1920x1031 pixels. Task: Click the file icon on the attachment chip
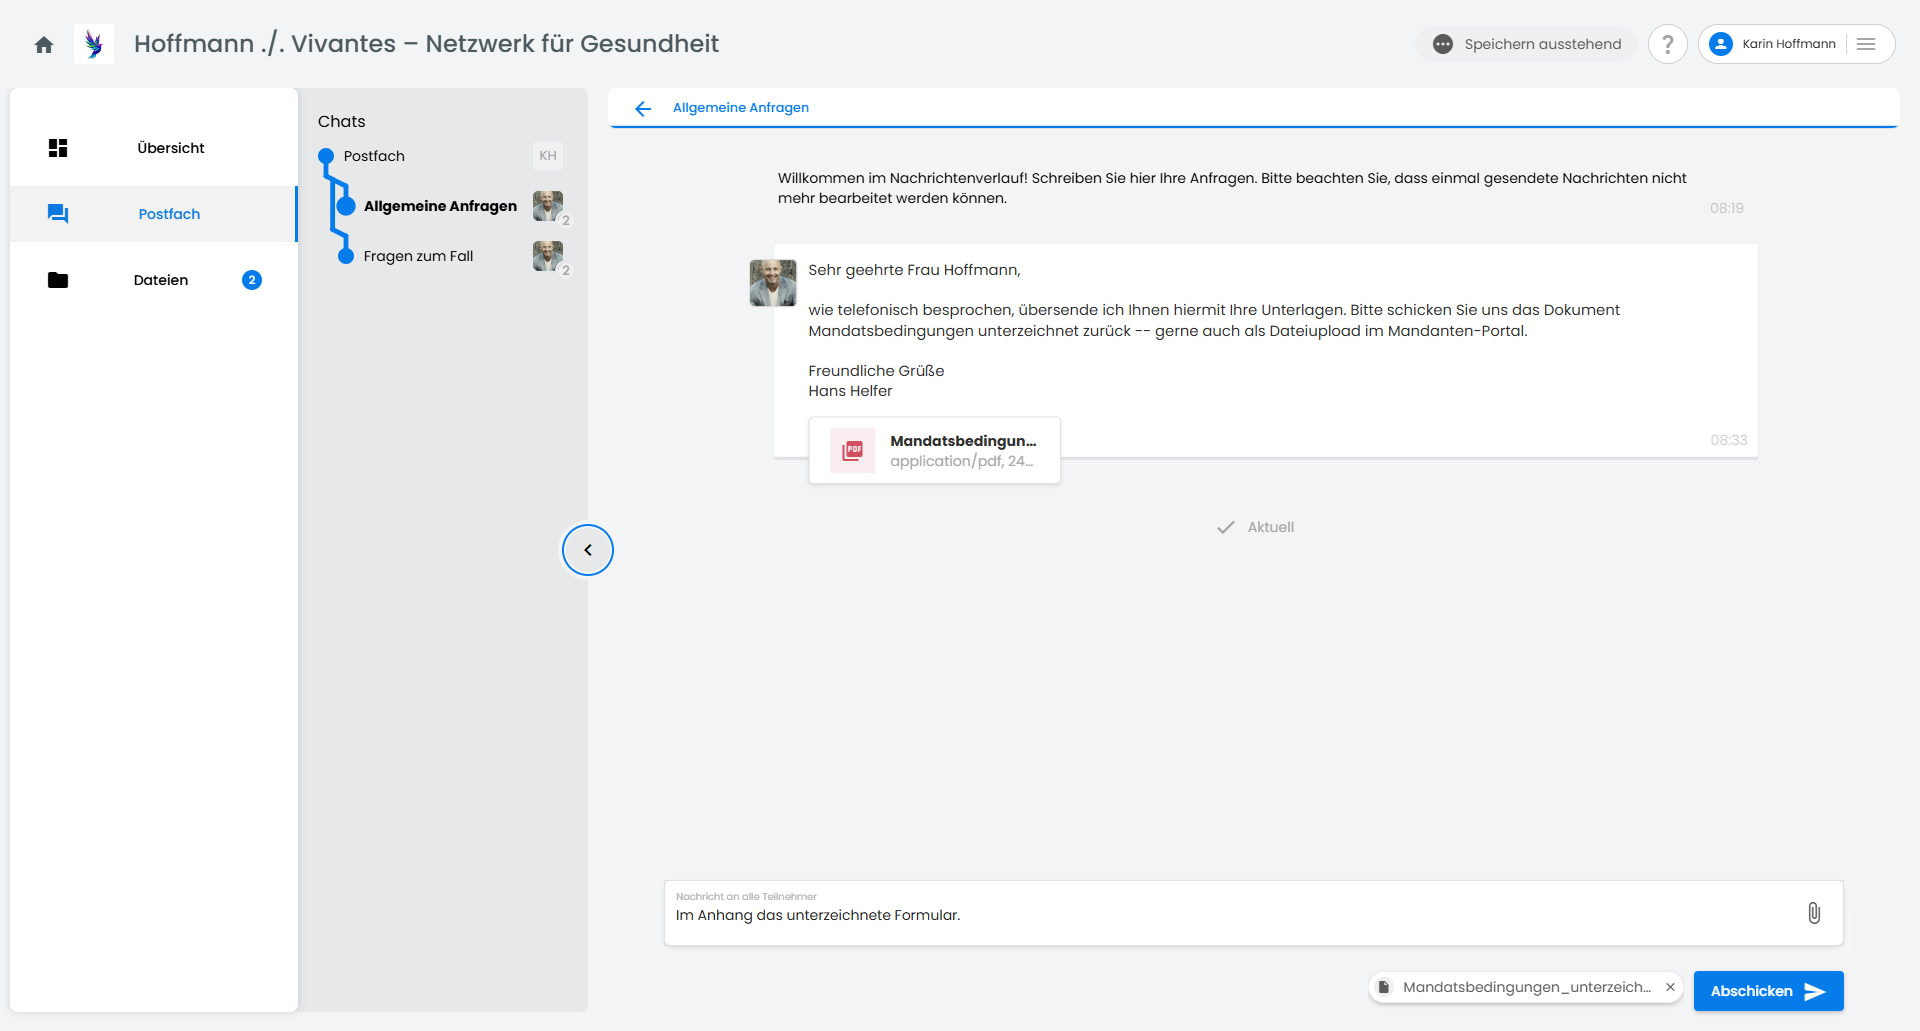tap(1384, 987)
